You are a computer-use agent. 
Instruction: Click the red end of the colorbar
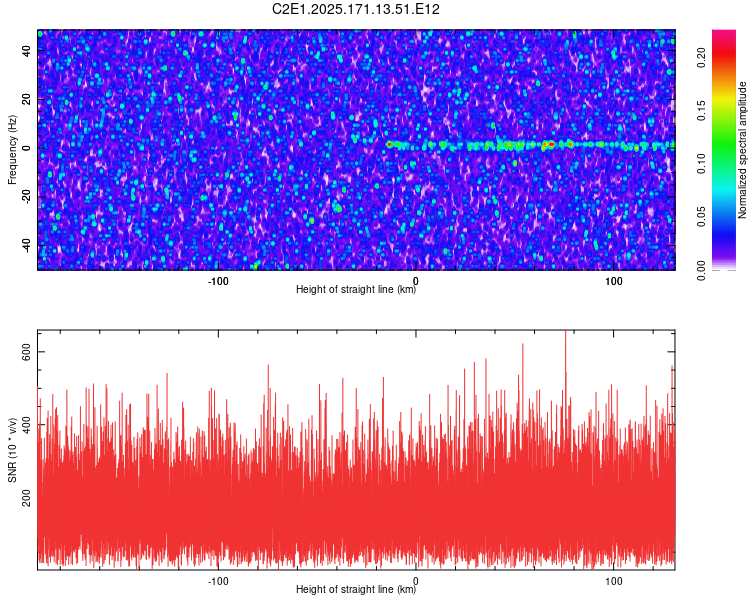pyautogui.click(x=724, y=41)
